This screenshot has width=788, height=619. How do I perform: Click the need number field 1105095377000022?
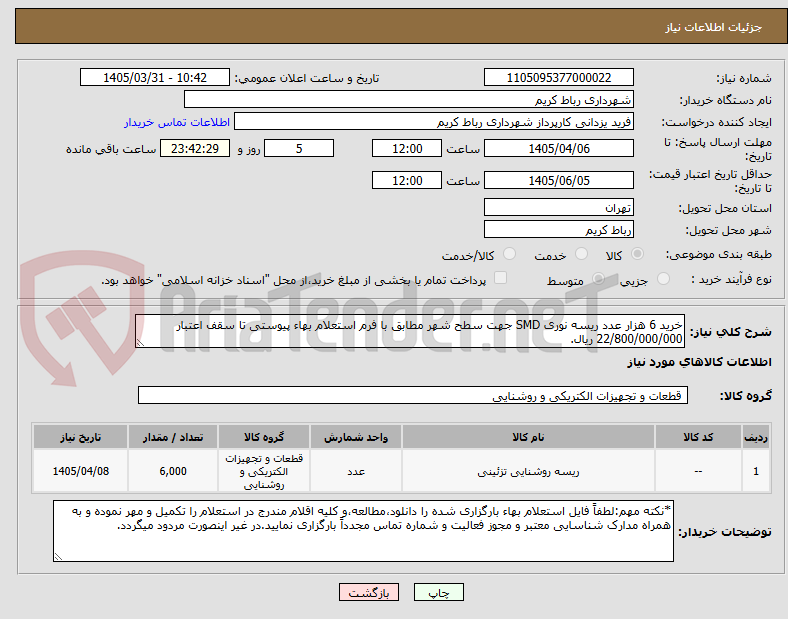pos(559,78)
